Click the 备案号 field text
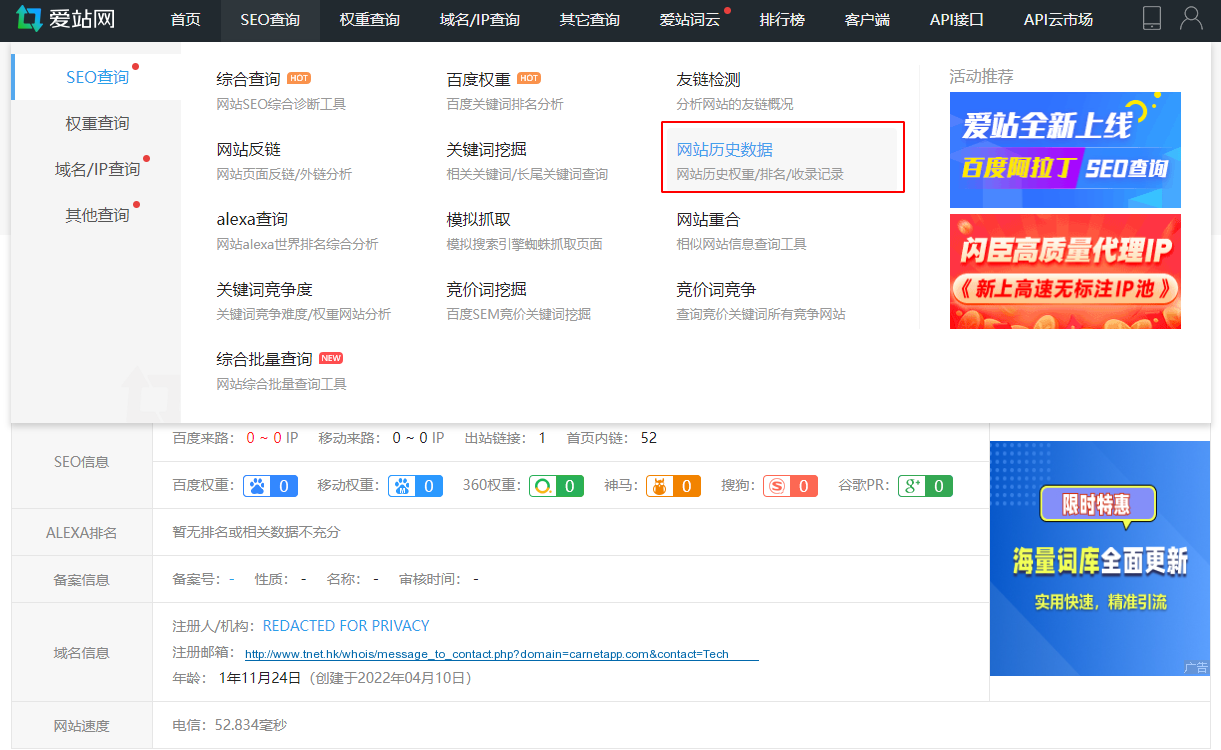The height and width of the screenshot is (750, 1221). (203, 579)
